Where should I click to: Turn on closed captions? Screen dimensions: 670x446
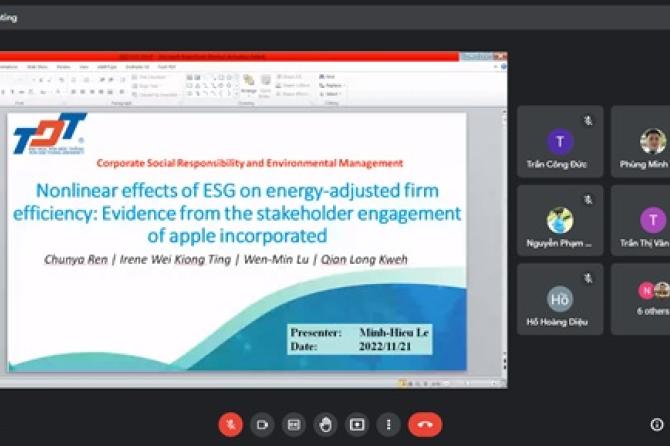(x=293, y=424)
